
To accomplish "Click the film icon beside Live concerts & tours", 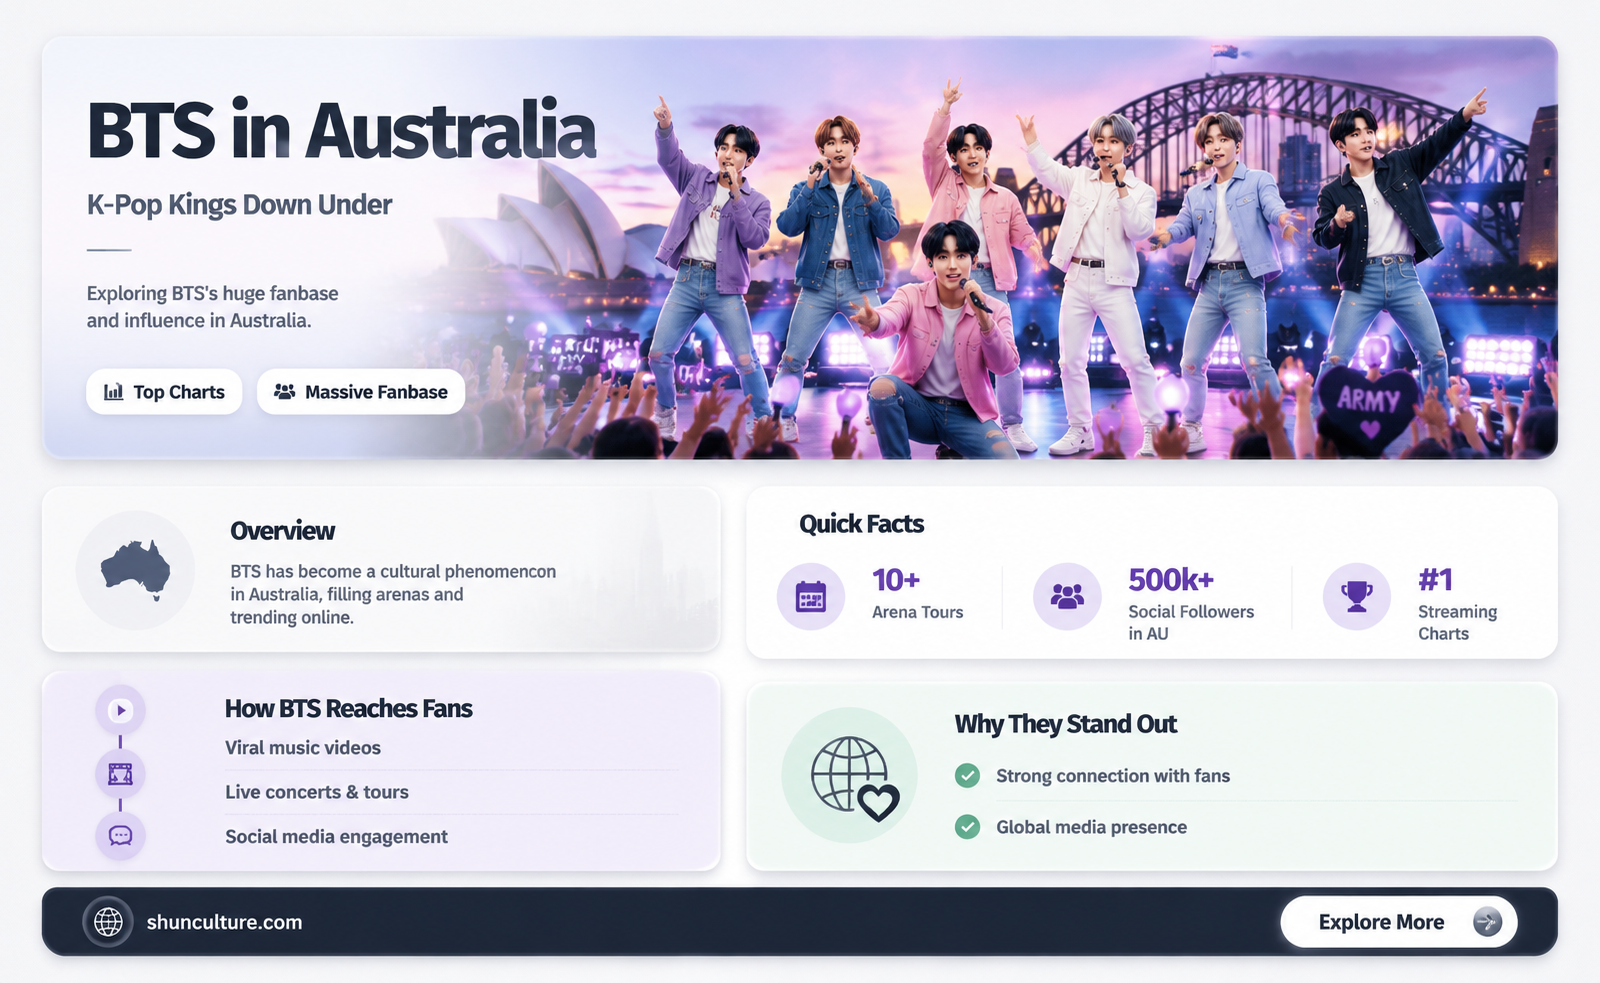I will pos(120,774).
